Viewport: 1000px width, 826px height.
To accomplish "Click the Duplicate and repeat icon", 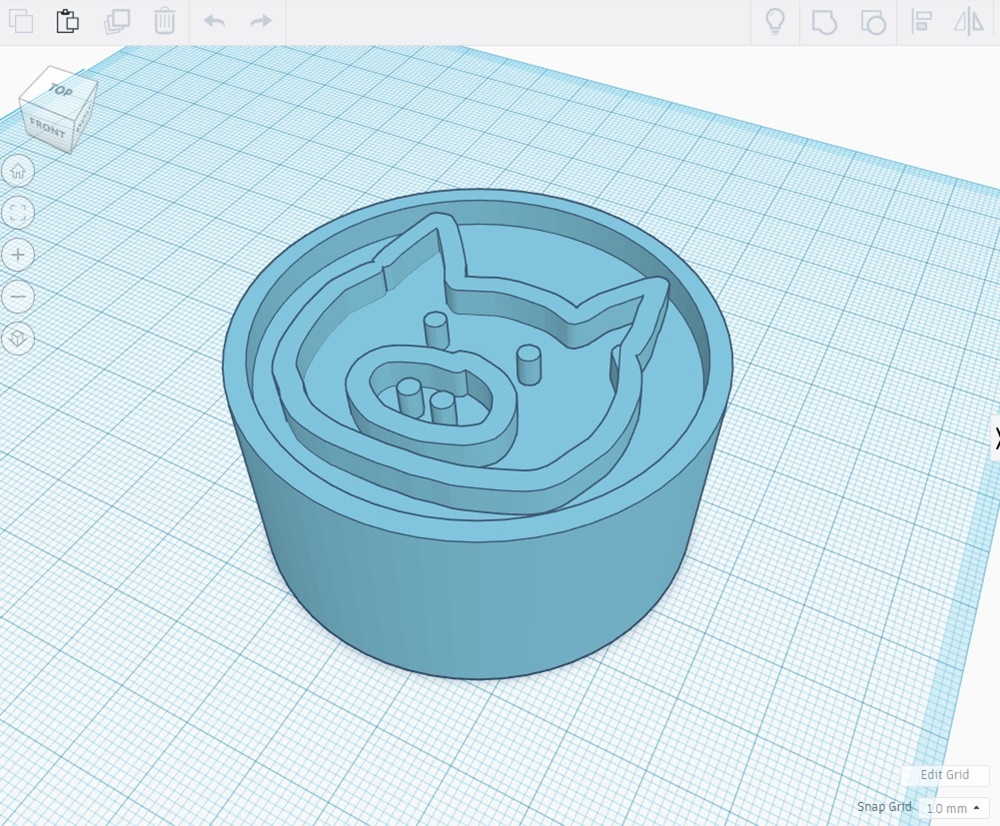I will click(117, 21).
